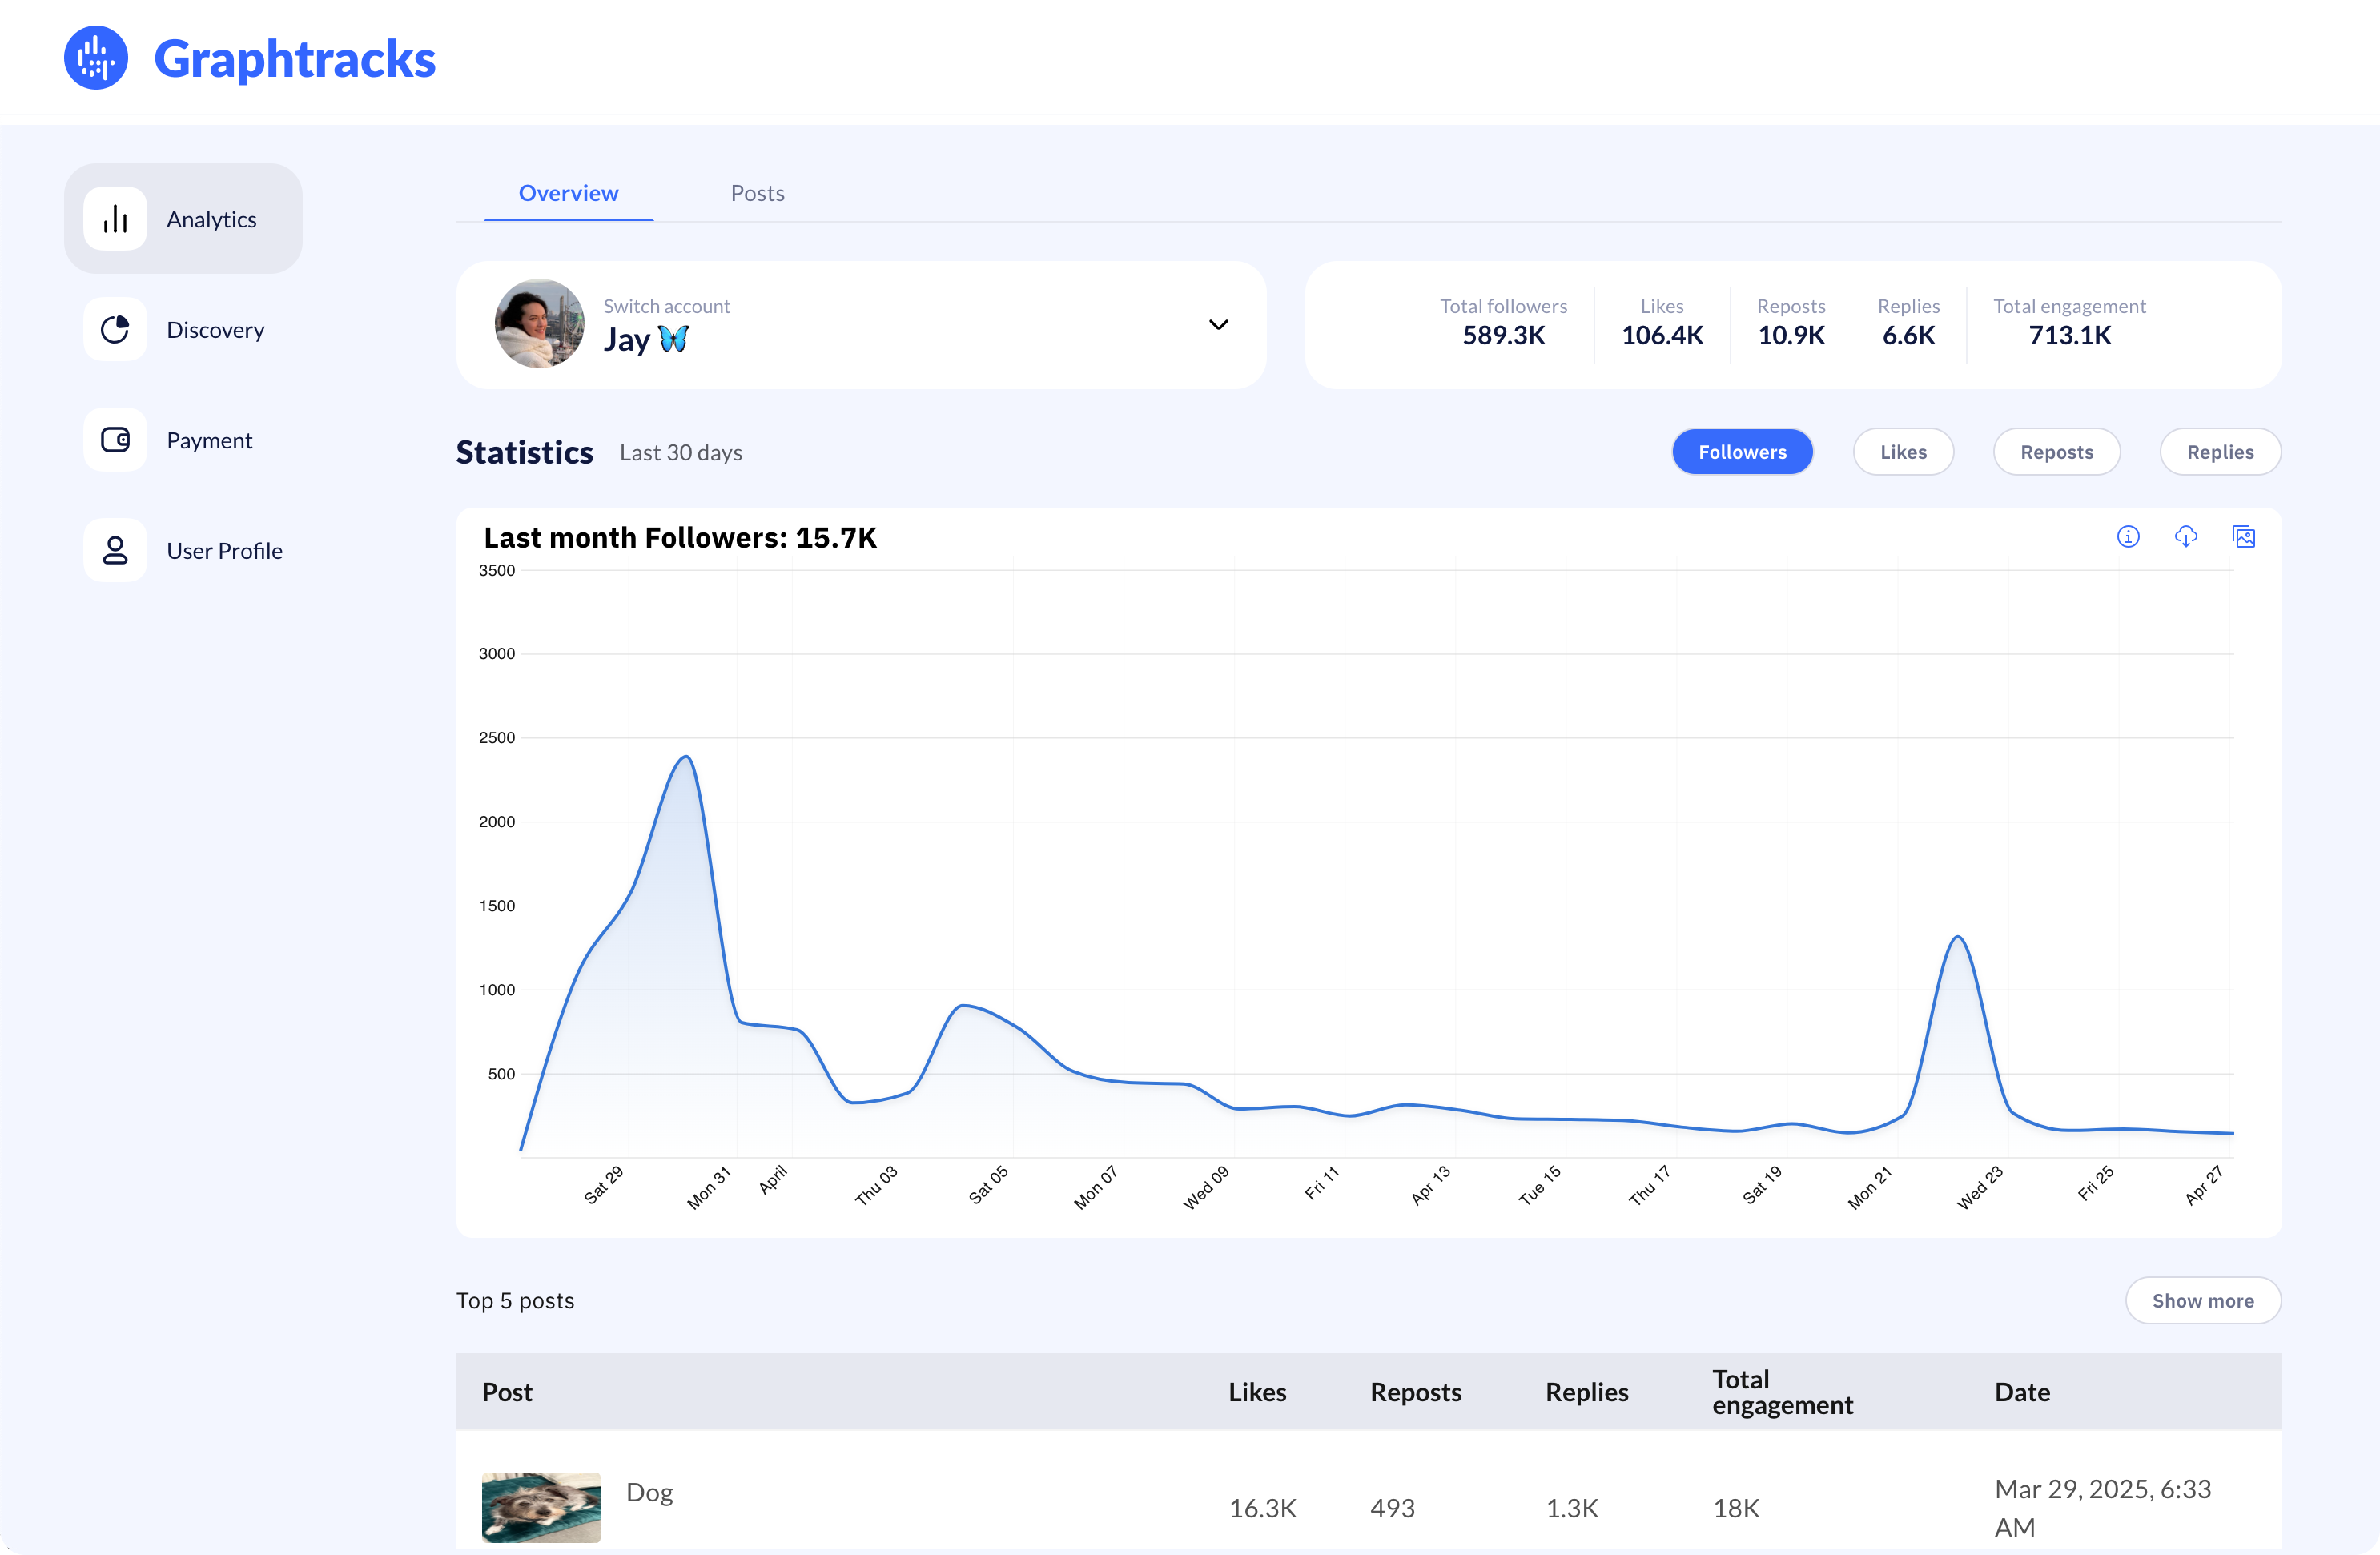Switch to the Posts tab
The image size is (2380, 1555).
tap(757, 193)
